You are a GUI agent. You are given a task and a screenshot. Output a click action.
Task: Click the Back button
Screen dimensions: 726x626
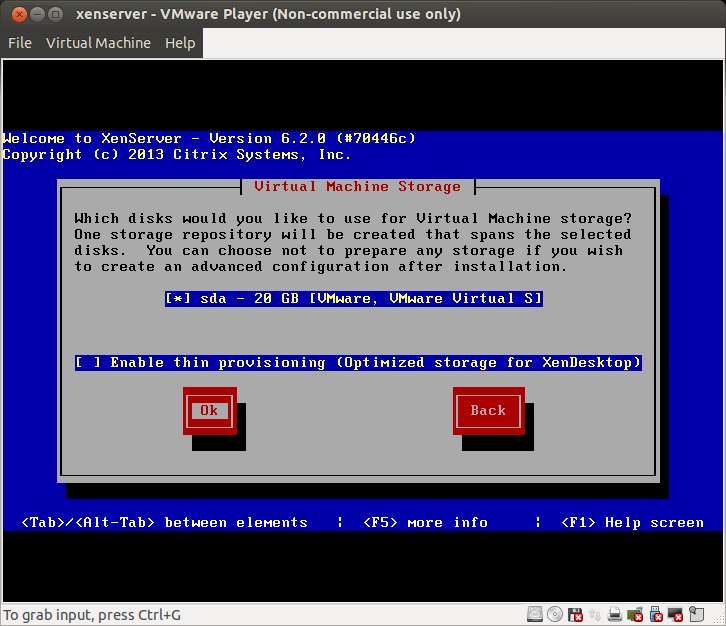[x=488, y=411]
